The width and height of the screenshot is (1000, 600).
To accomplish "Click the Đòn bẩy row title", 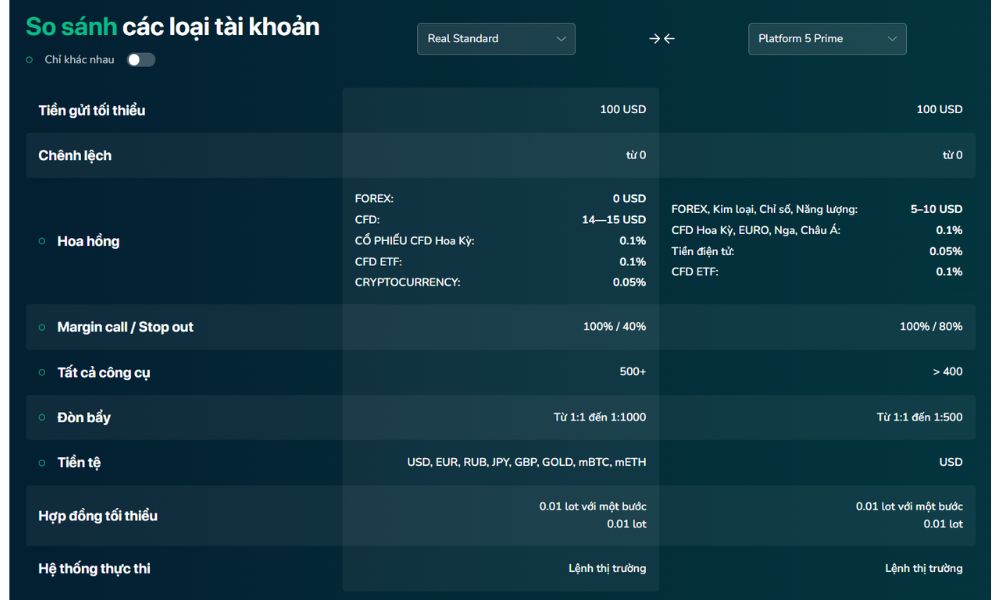I will click(x=84, y=417).
